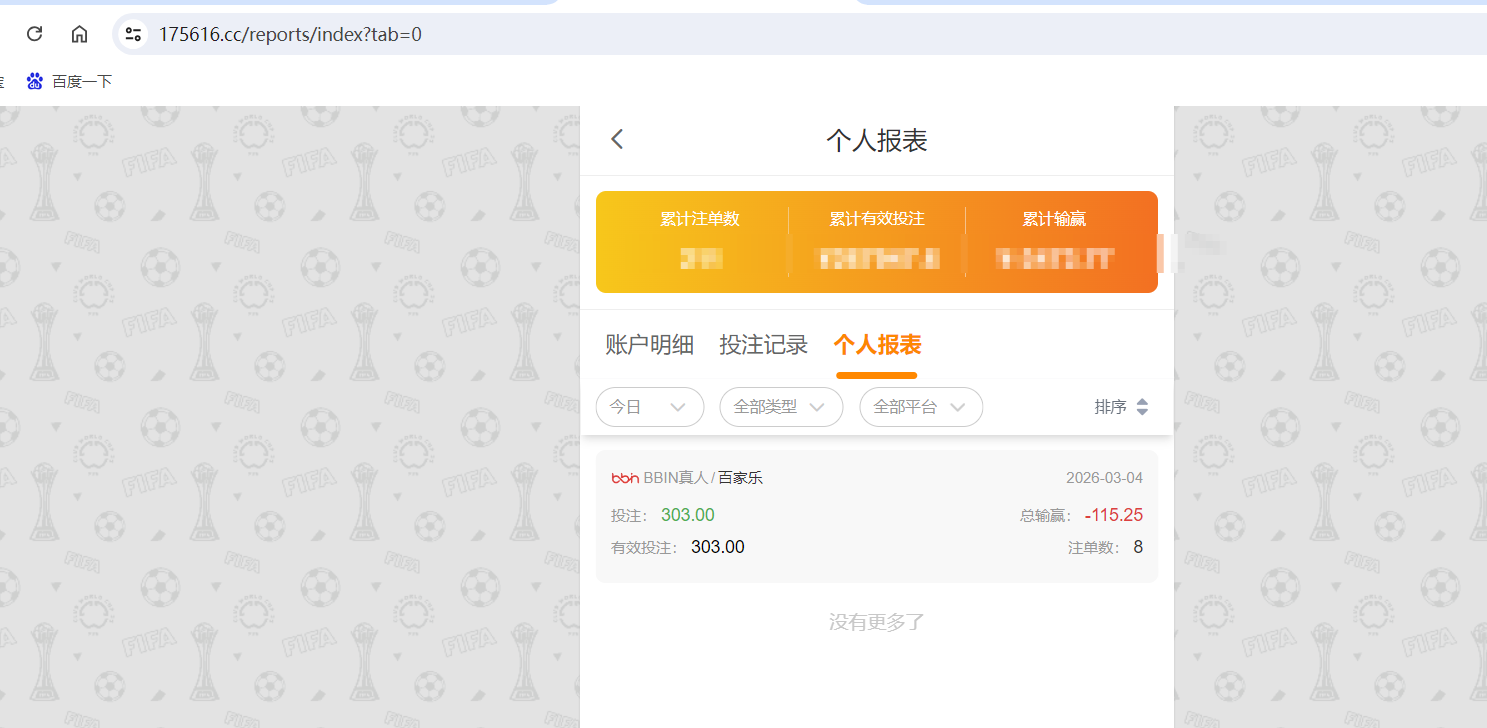This screenshot has height=728, width=1487.
Task: Click the back arrow on 个人报表 page
Action: (x=616, y=139)
